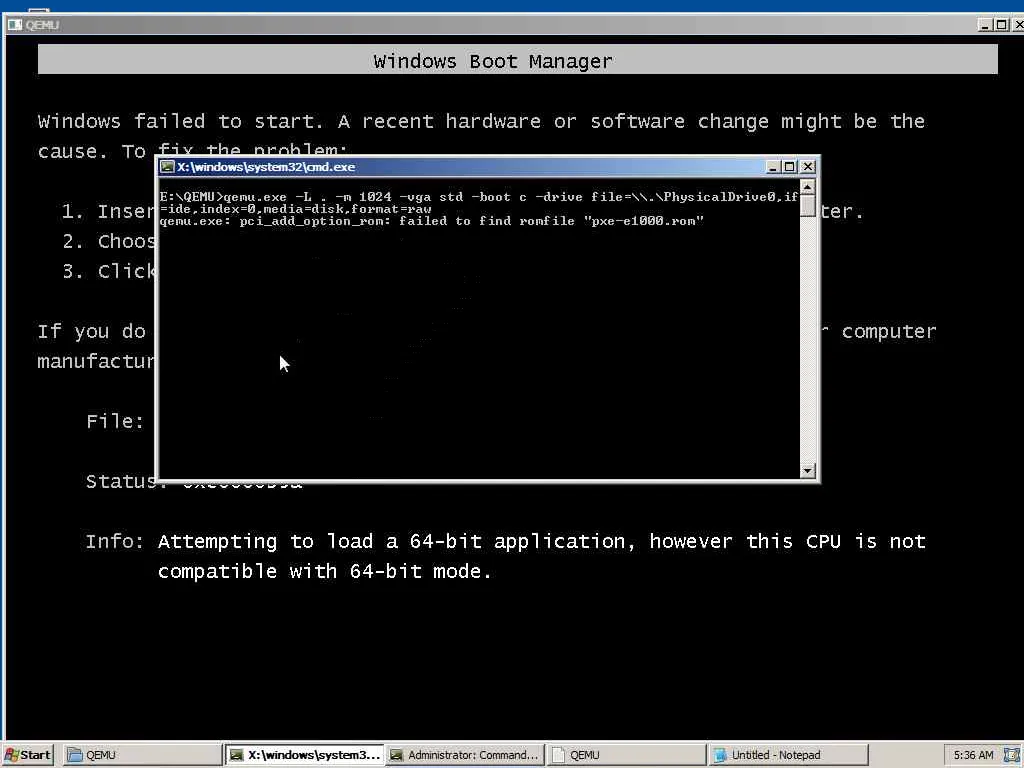Click the QEMU window title bar
Viewport: 1024px width, 768px height.
click(513, 25)
